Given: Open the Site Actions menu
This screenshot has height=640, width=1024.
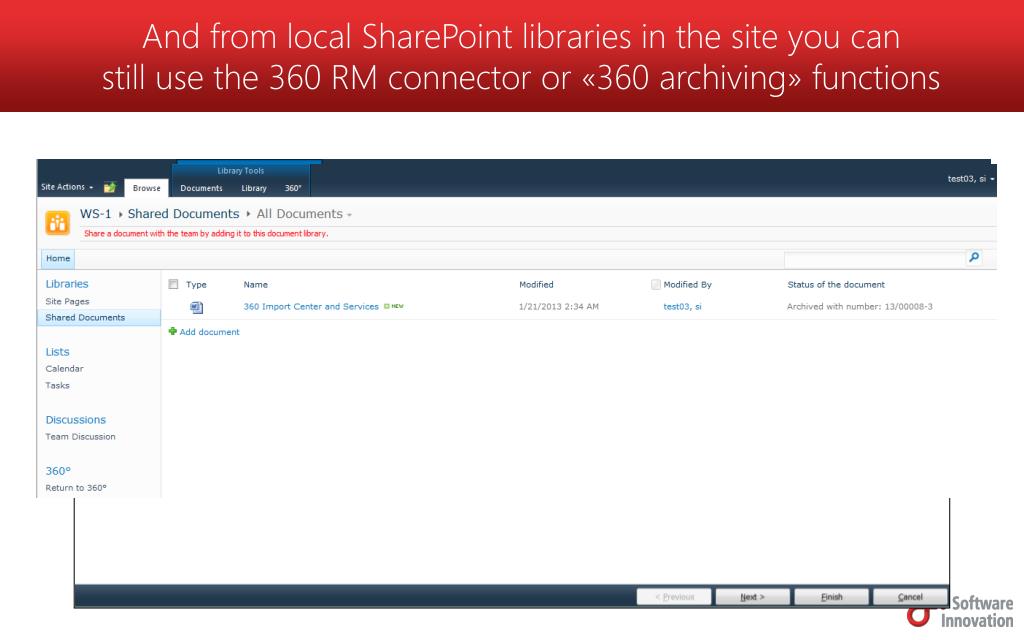Looking at the screenshot, I should point(67,187).
